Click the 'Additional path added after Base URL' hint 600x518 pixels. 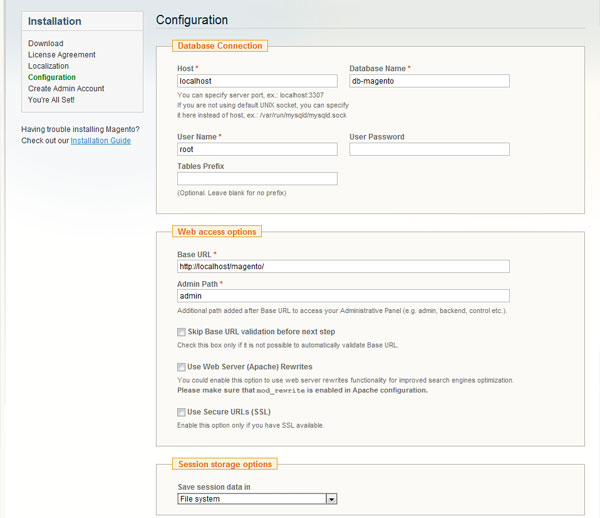tap(342, 311)
